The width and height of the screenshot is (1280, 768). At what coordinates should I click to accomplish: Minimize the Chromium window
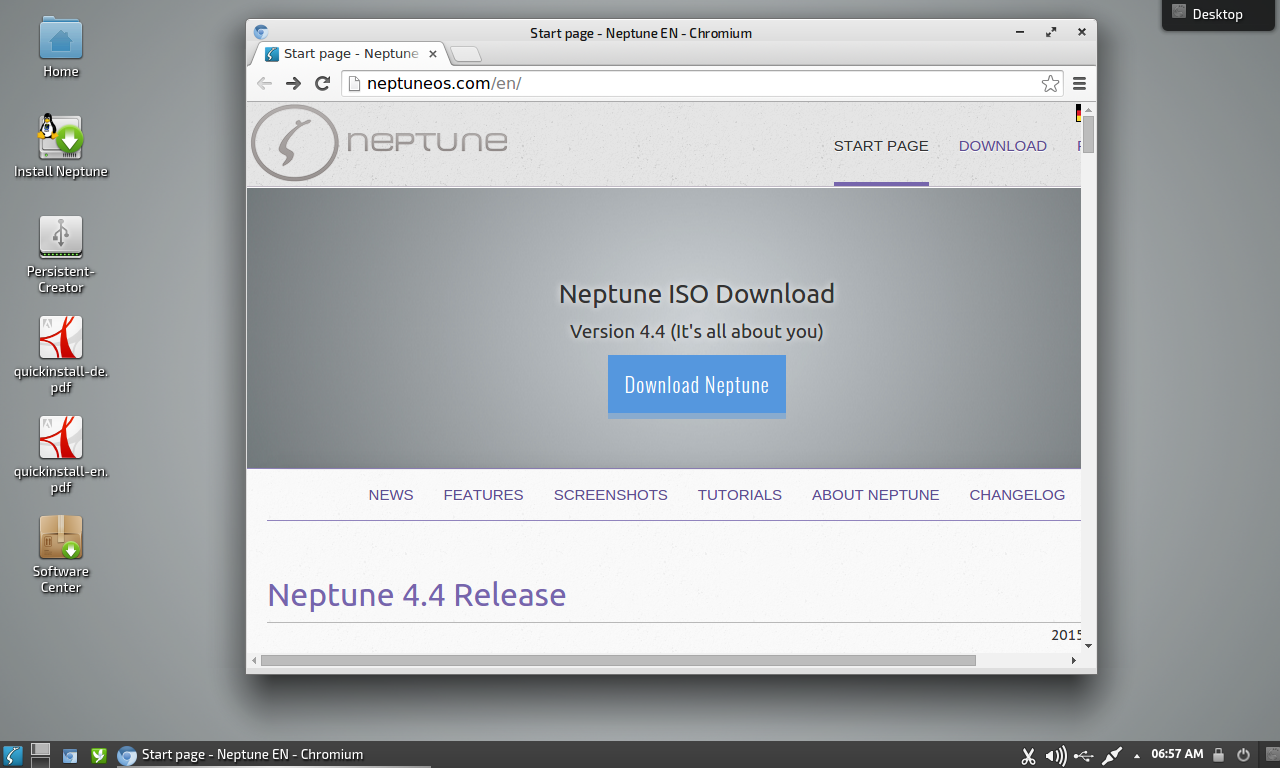coord(1021,32)
